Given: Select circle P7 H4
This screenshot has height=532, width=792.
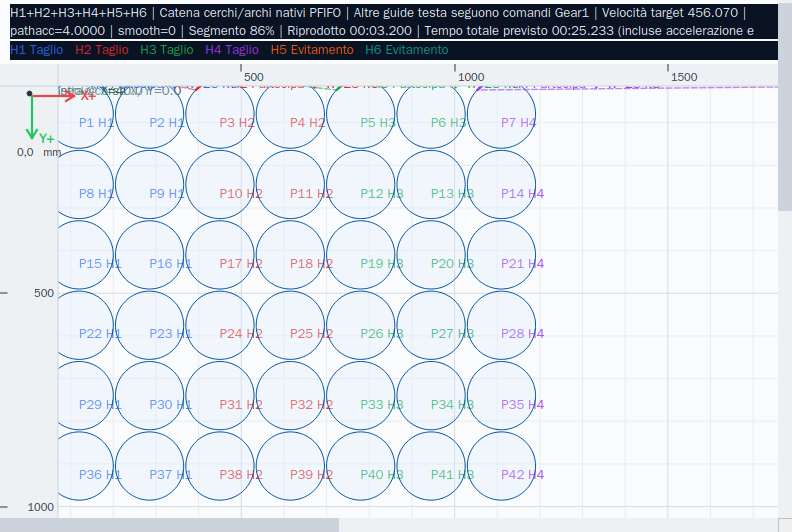Looking at the screenshot, I should [x=502, y=115].
